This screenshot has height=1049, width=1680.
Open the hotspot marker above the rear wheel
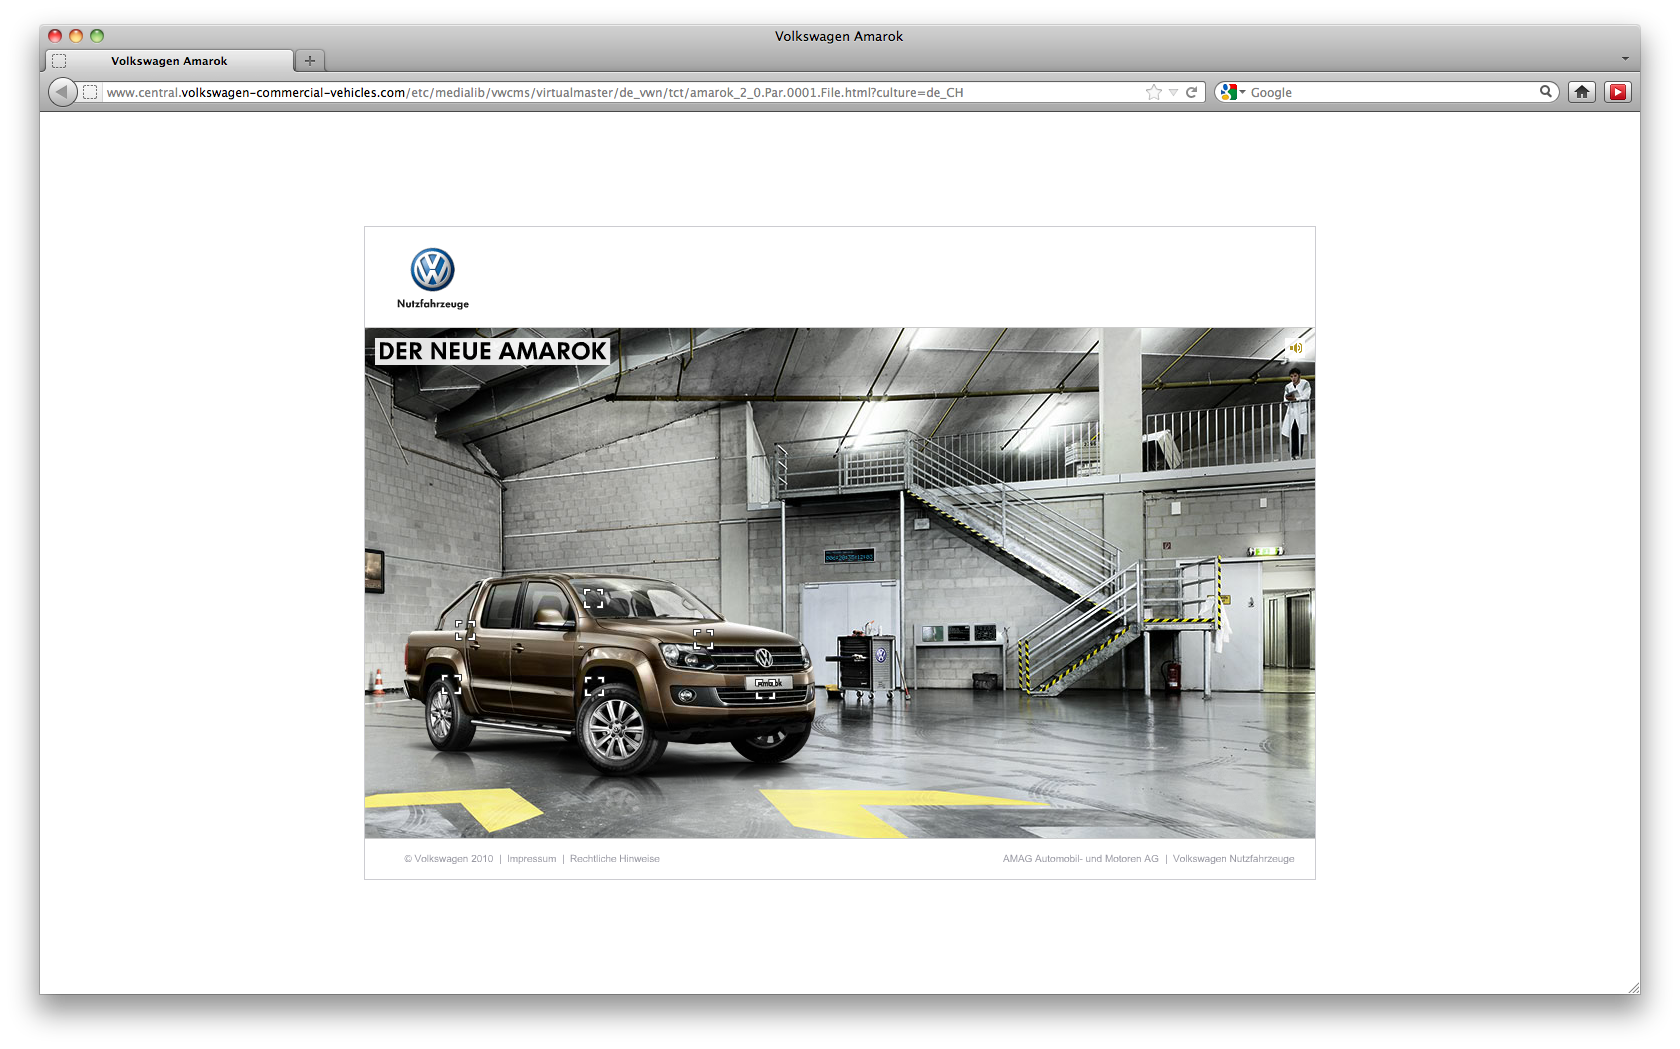(x=452, y=684)
